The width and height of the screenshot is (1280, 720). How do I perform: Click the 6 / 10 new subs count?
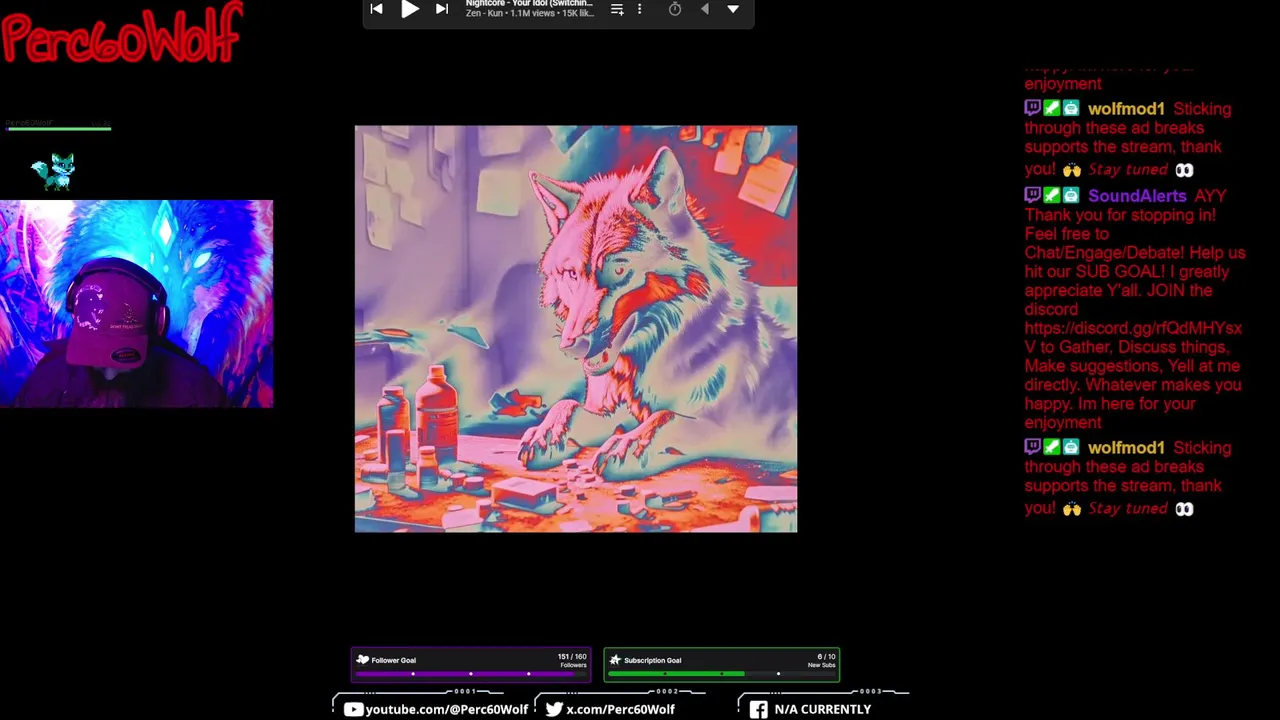tap(826, 657)
